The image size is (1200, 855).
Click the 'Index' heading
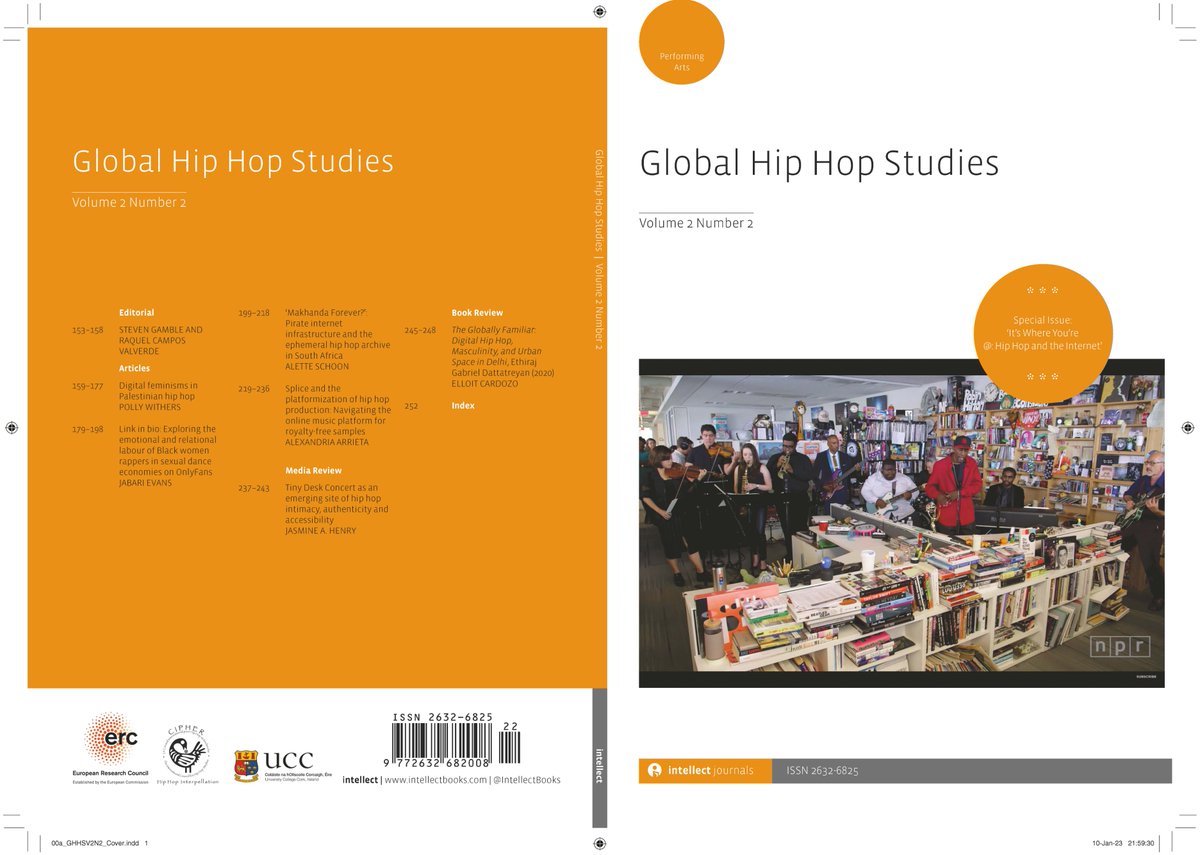coord(463,406)
